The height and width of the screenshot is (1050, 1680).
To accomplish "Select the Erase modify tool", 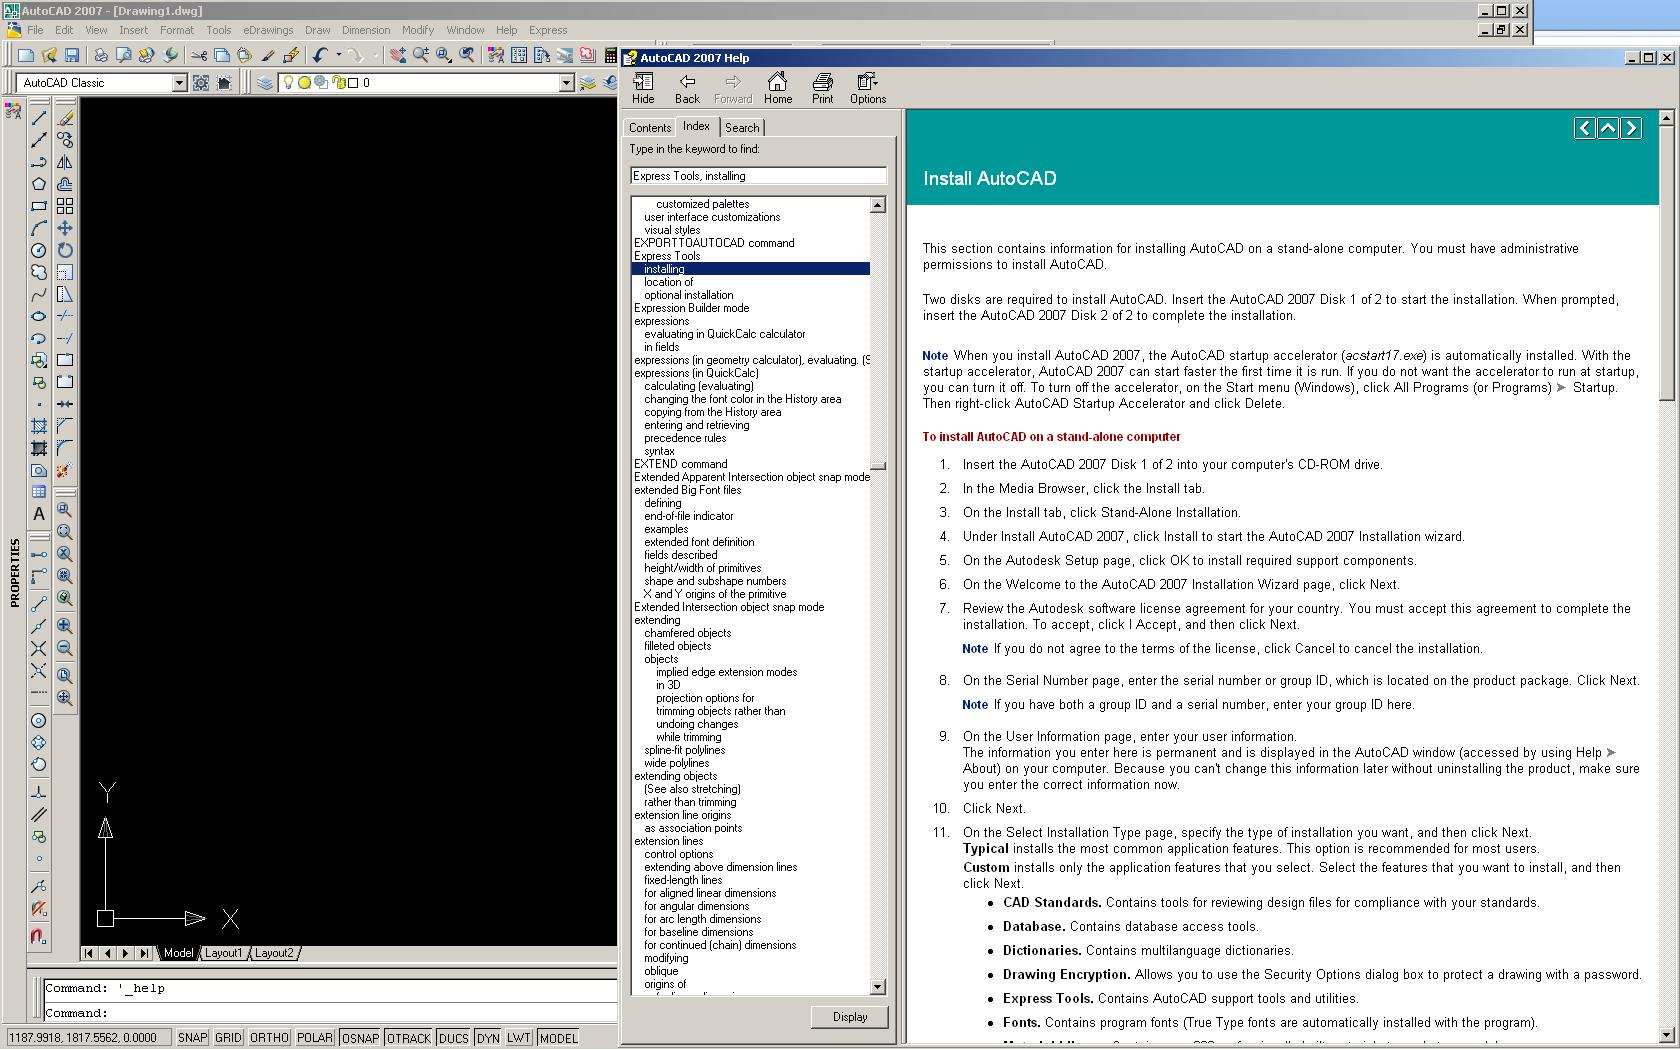I will (x=65, y=118).
